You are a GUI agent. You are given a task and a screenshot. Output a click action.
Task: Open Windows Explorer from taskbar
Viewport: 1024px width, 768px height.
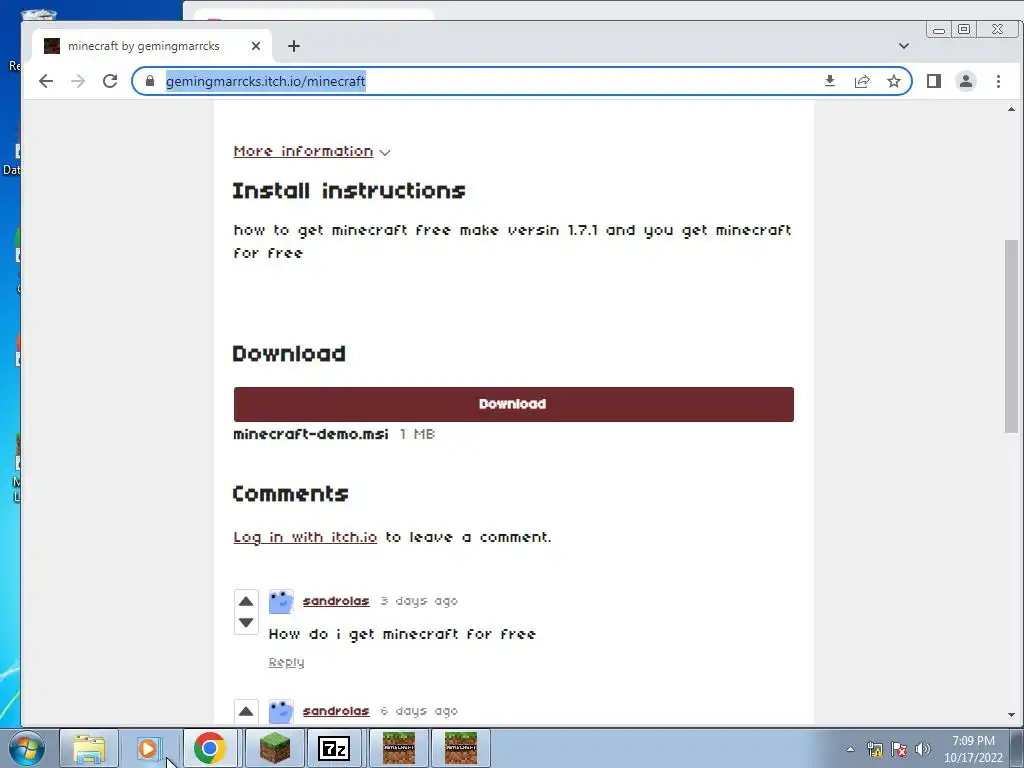click(x=89, y=748)
